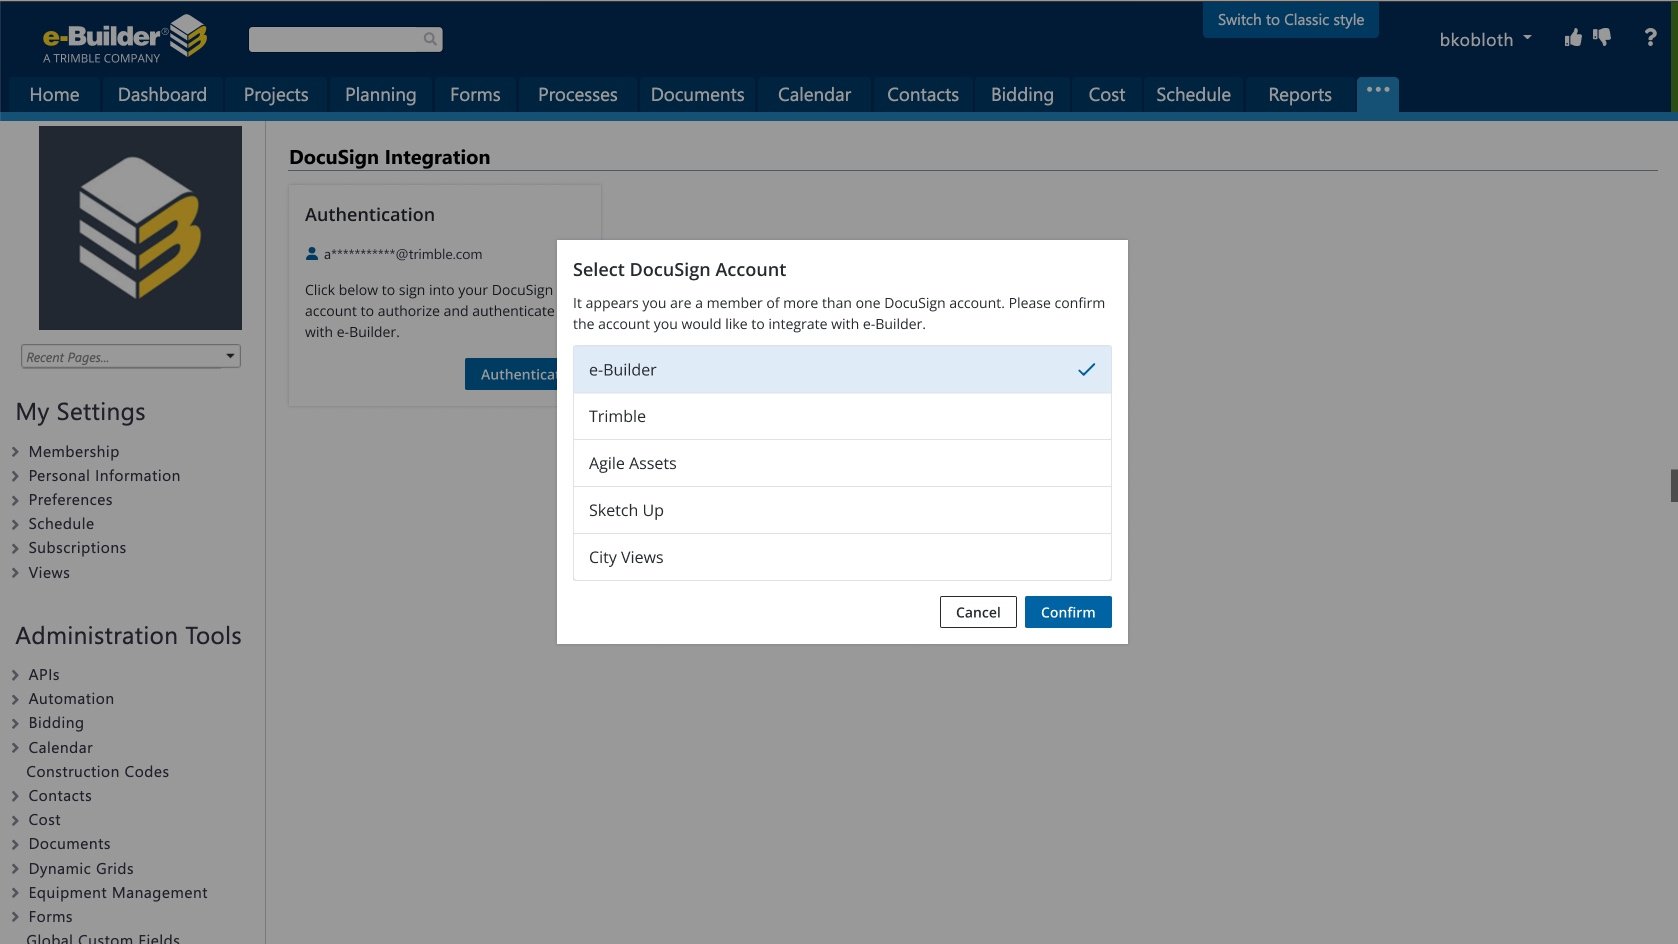The height and width of the screenshot is (944, 1678).
Task: Select the Trimble DocuSign account
Action: 842,417
